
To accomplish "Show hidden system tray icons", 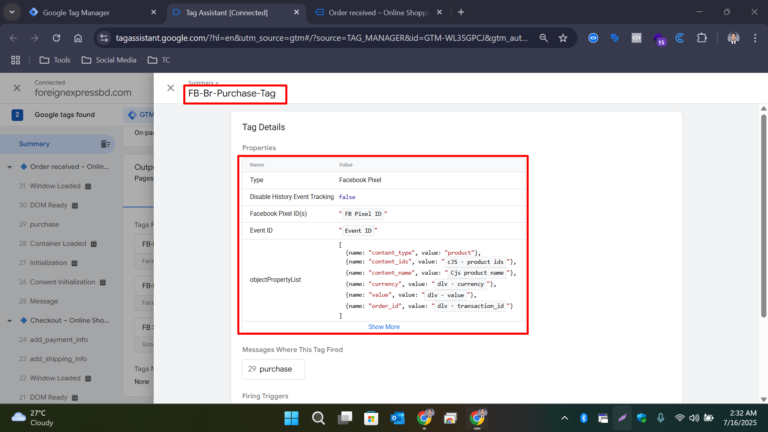I will (564, 417).
